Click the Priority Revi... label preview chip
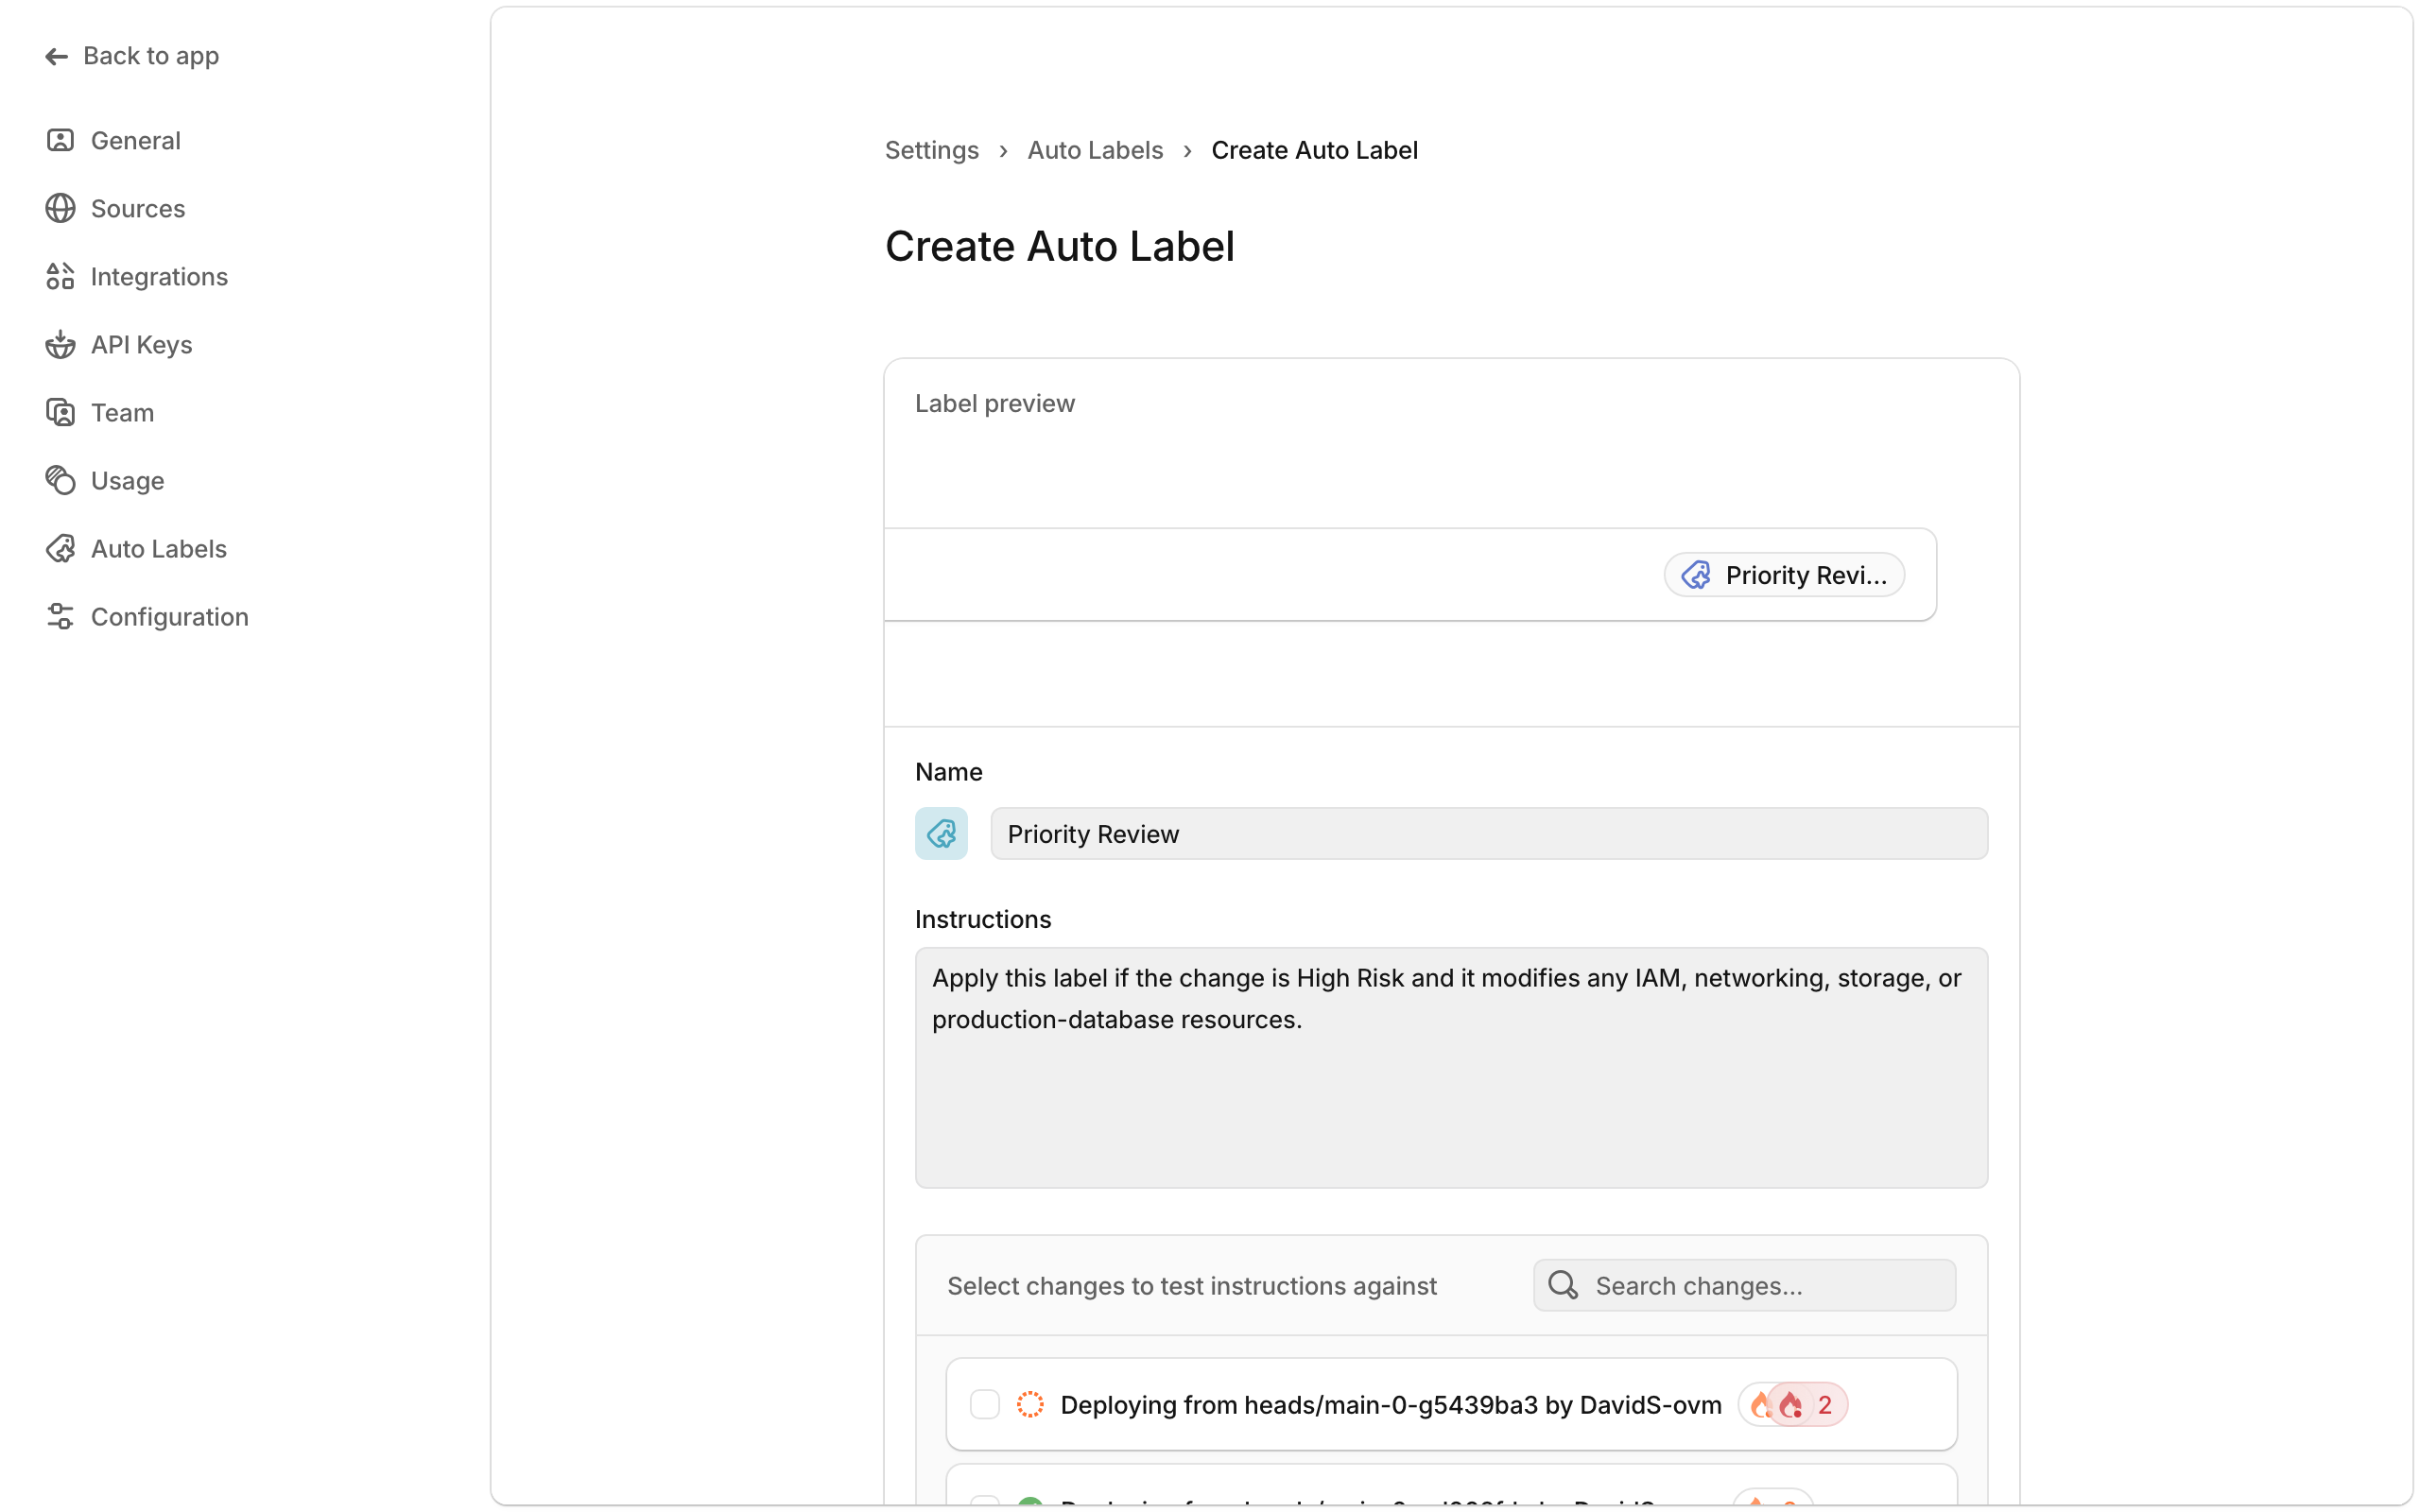Screen dimensions: 2420x1512 1783,575
